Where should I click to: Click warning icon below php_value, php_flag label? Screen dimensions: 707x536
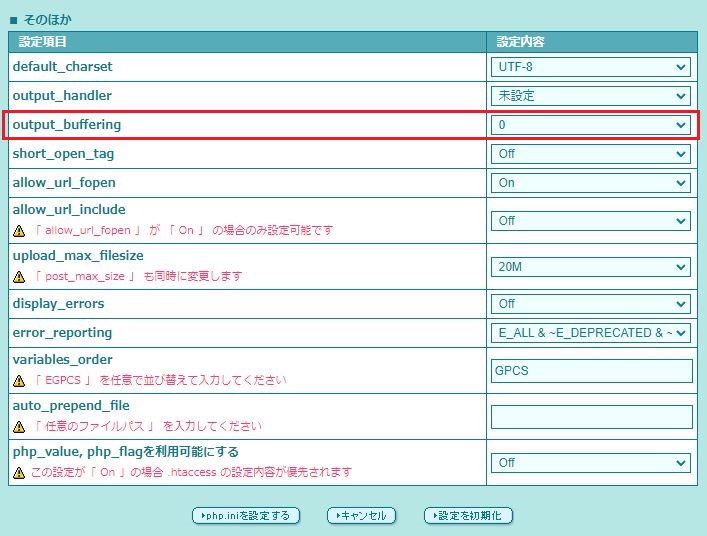pyautogui.click(x=19, y=472)
